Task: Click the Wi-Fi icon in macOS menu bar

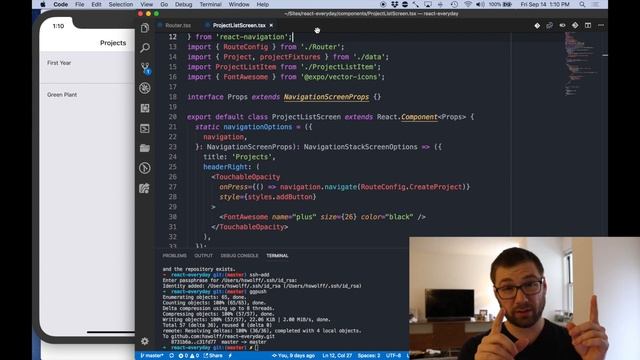Action: [468, 4]
